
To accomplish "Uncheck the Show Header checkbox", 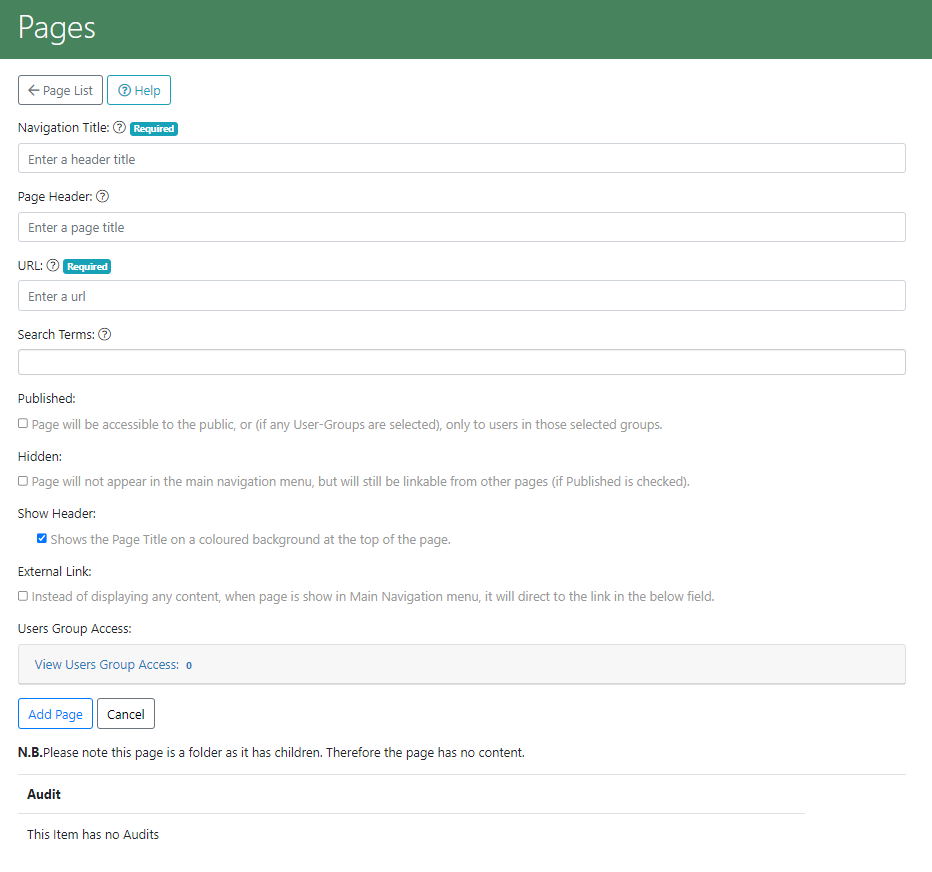I will point(42,538).
